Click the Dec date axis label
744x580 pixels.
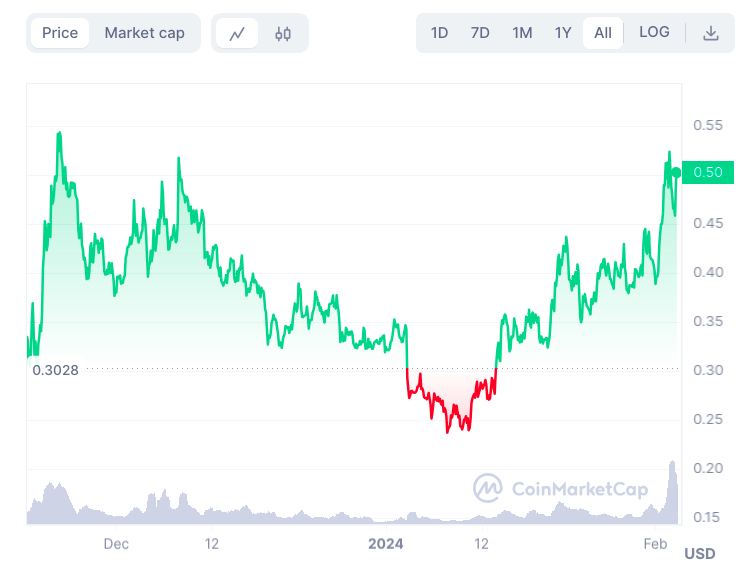(116, 544)
